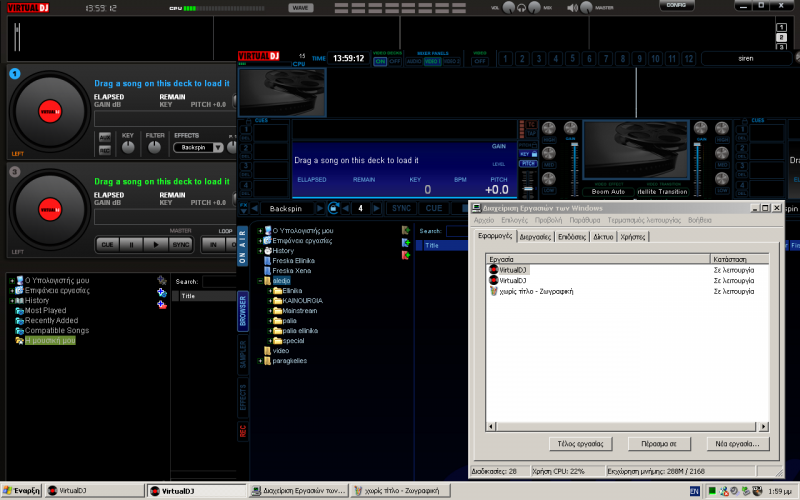Screen dimensions: 800x500
Task: Click Πέρασμα σε button
Action: [x=659, y=444]
